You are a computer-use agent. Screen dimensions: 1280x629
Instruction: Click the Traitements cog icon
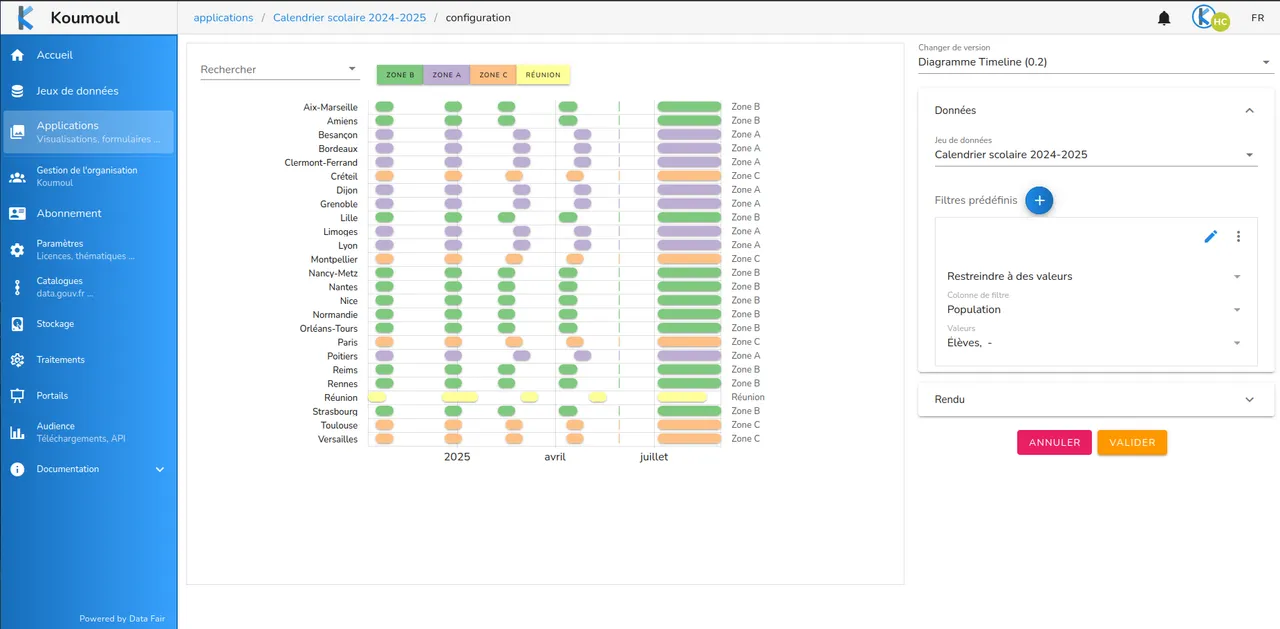click(17, 360)
